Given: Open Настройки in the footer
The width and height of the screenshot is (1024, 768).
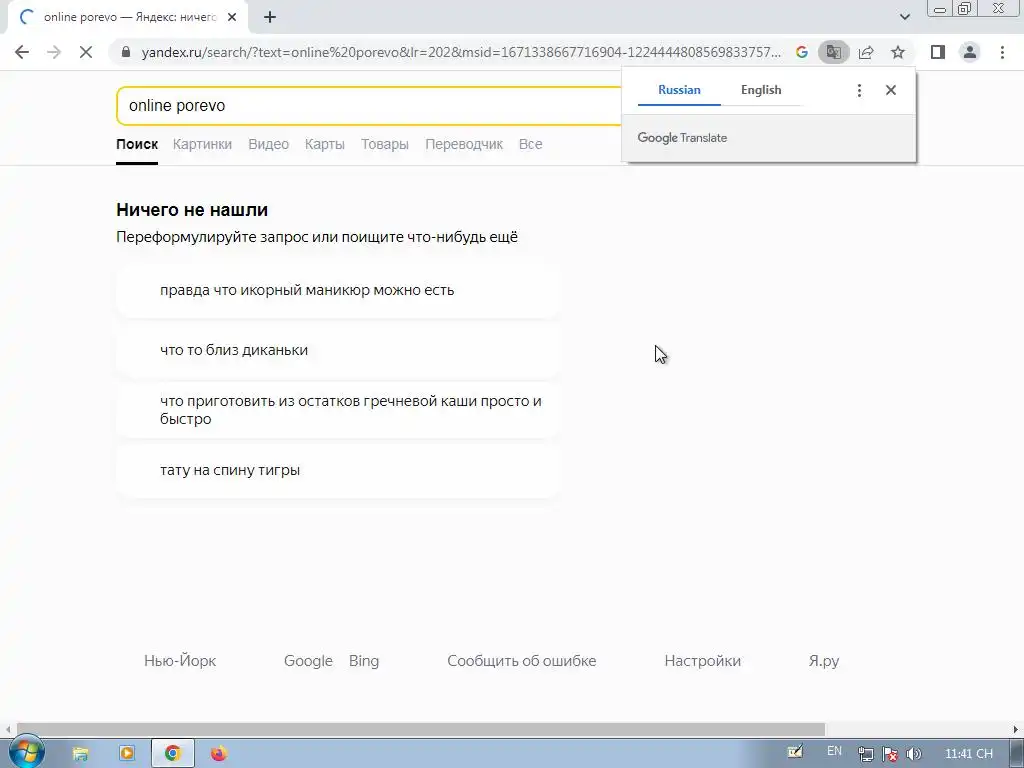Looking at the screenshot, I should [x=703, y=661].
